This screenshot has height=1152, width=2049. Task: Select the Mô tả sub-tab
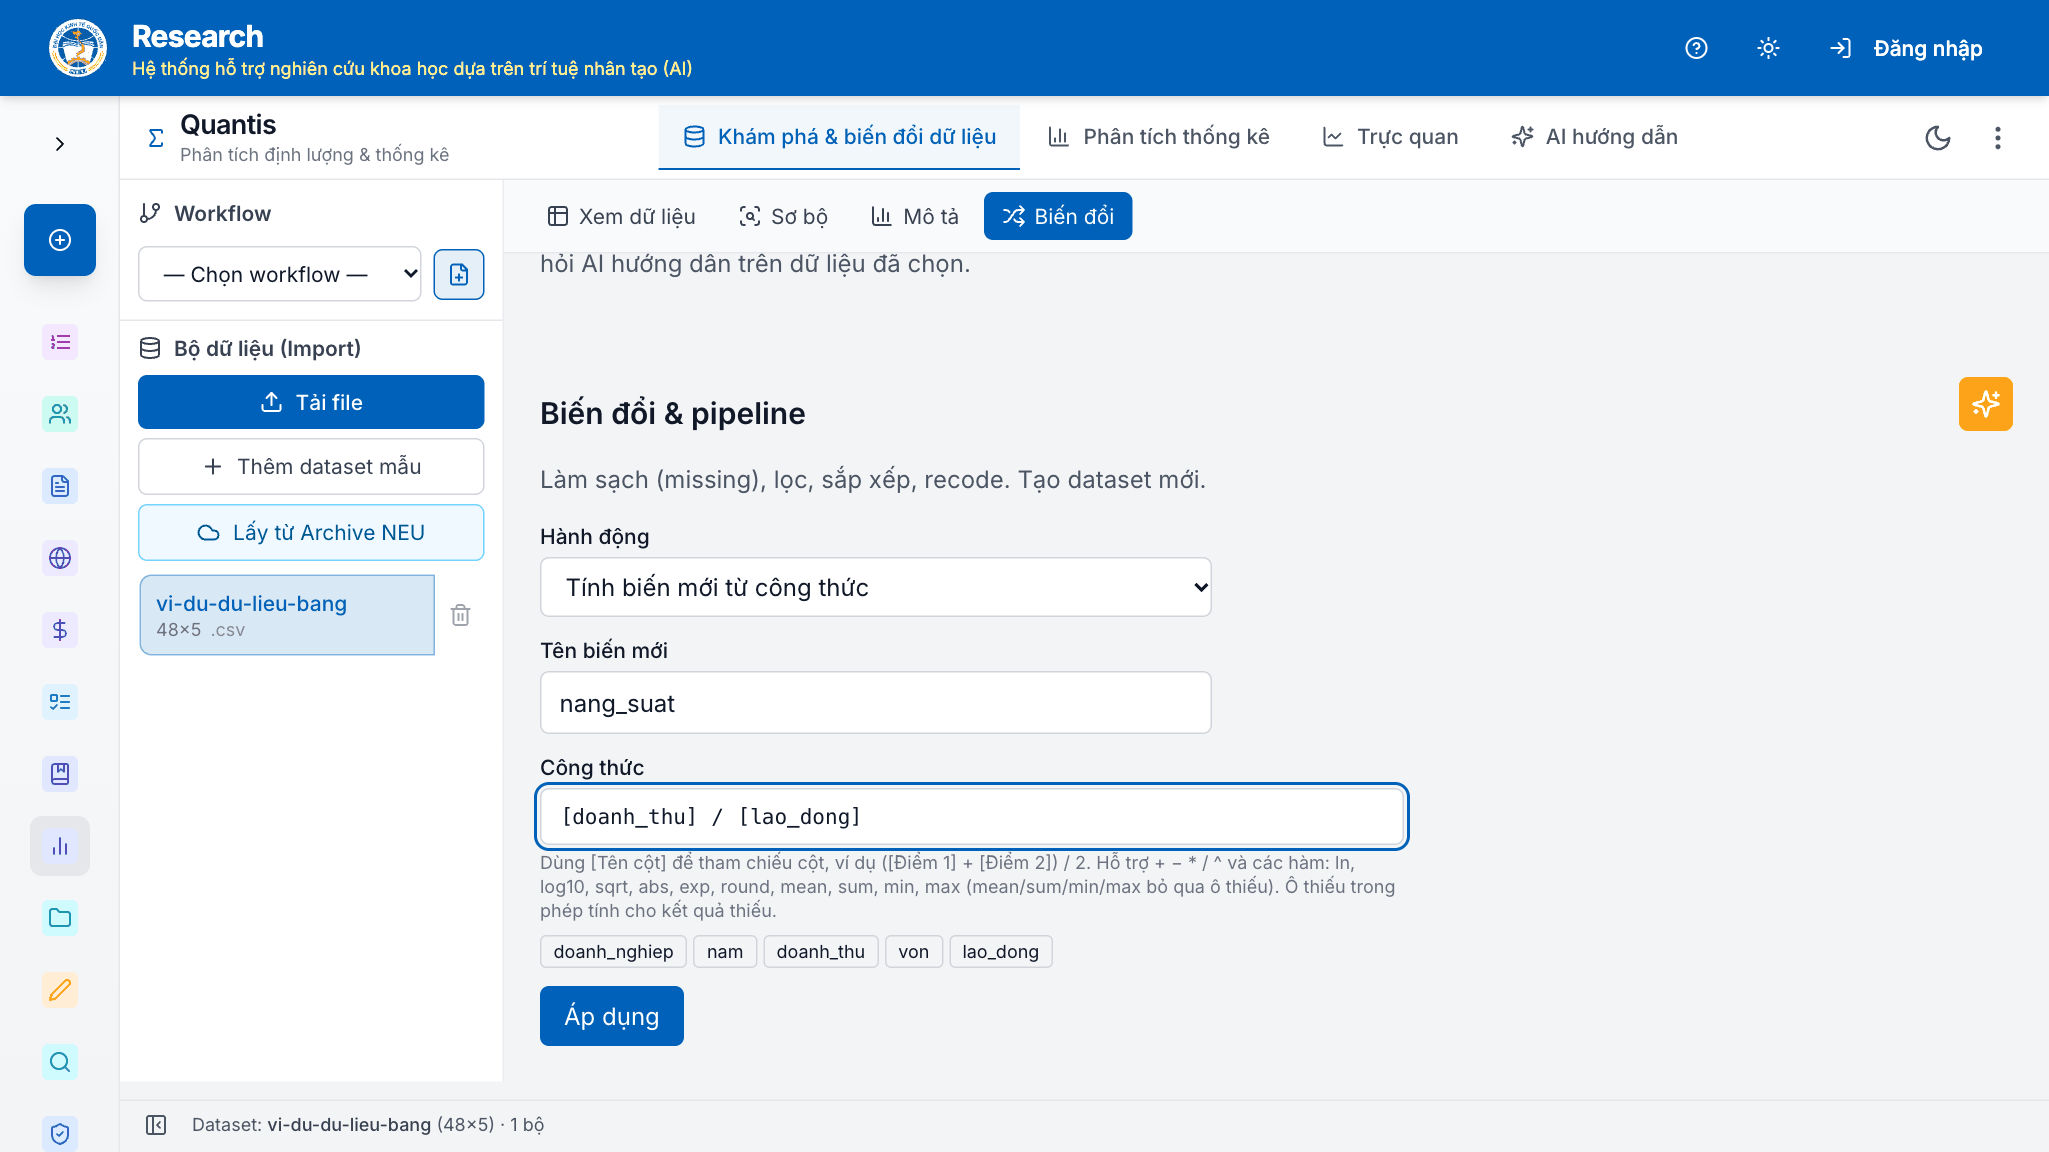click(914, 216)
